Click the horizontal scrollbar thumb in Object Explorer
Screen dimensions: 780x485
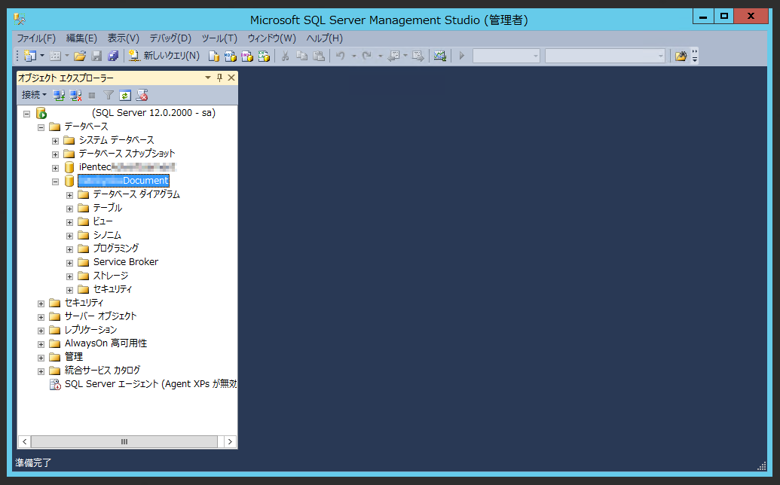tap(124, 442)
